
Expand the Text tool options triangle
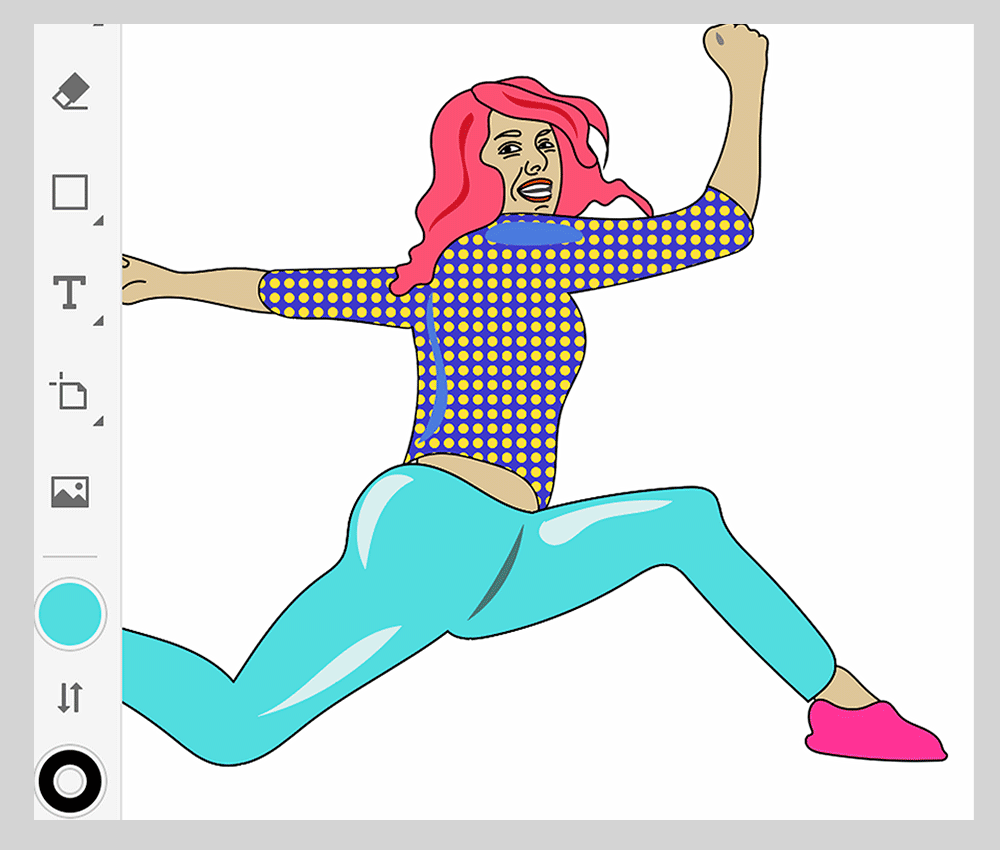click(98, 321)
